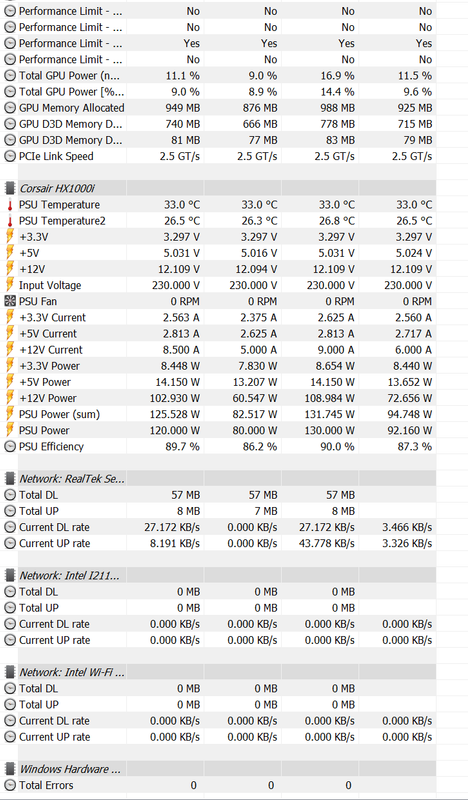Select the Network: Intel Wi-Fi ... section header
The image size is (468, 800).
72,672
